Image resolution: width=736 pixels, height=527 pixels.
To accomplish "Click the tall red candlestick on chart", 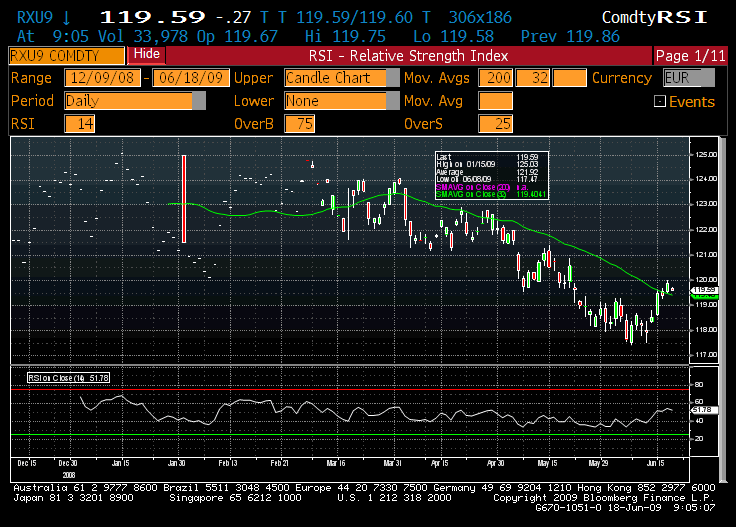I will click(x=184, y=198).
